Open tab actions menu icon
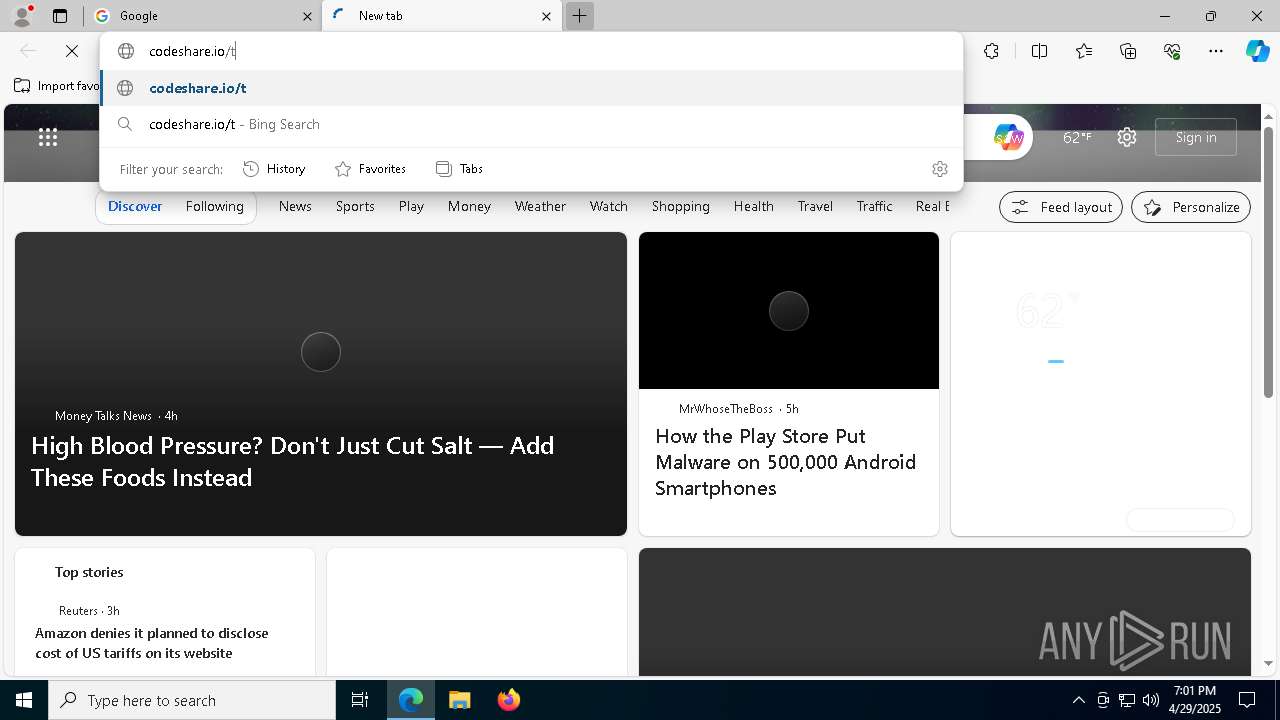Image resolution: width=1280 pixels, height=720 pixels. (x=60, y=16)
